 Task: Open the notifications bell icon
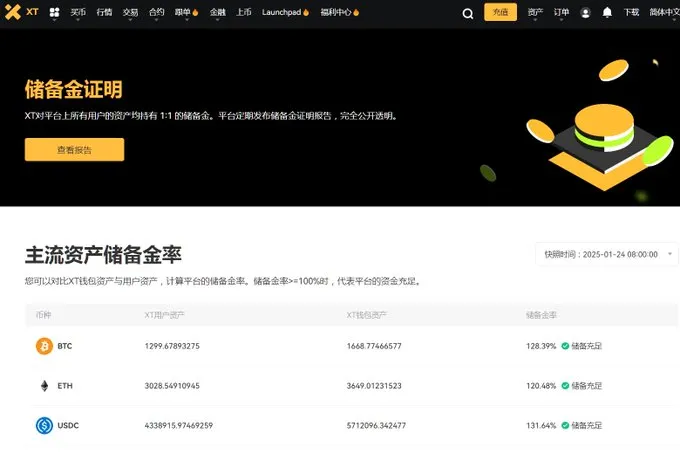[x=607, y=13]
